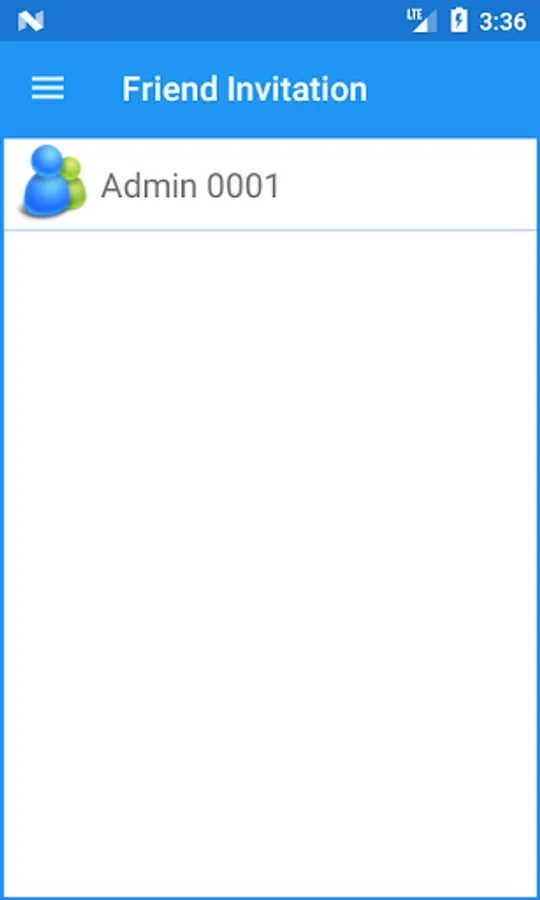
Task: Tap the LTE signal strength icon
Action: tap(422, 21)
